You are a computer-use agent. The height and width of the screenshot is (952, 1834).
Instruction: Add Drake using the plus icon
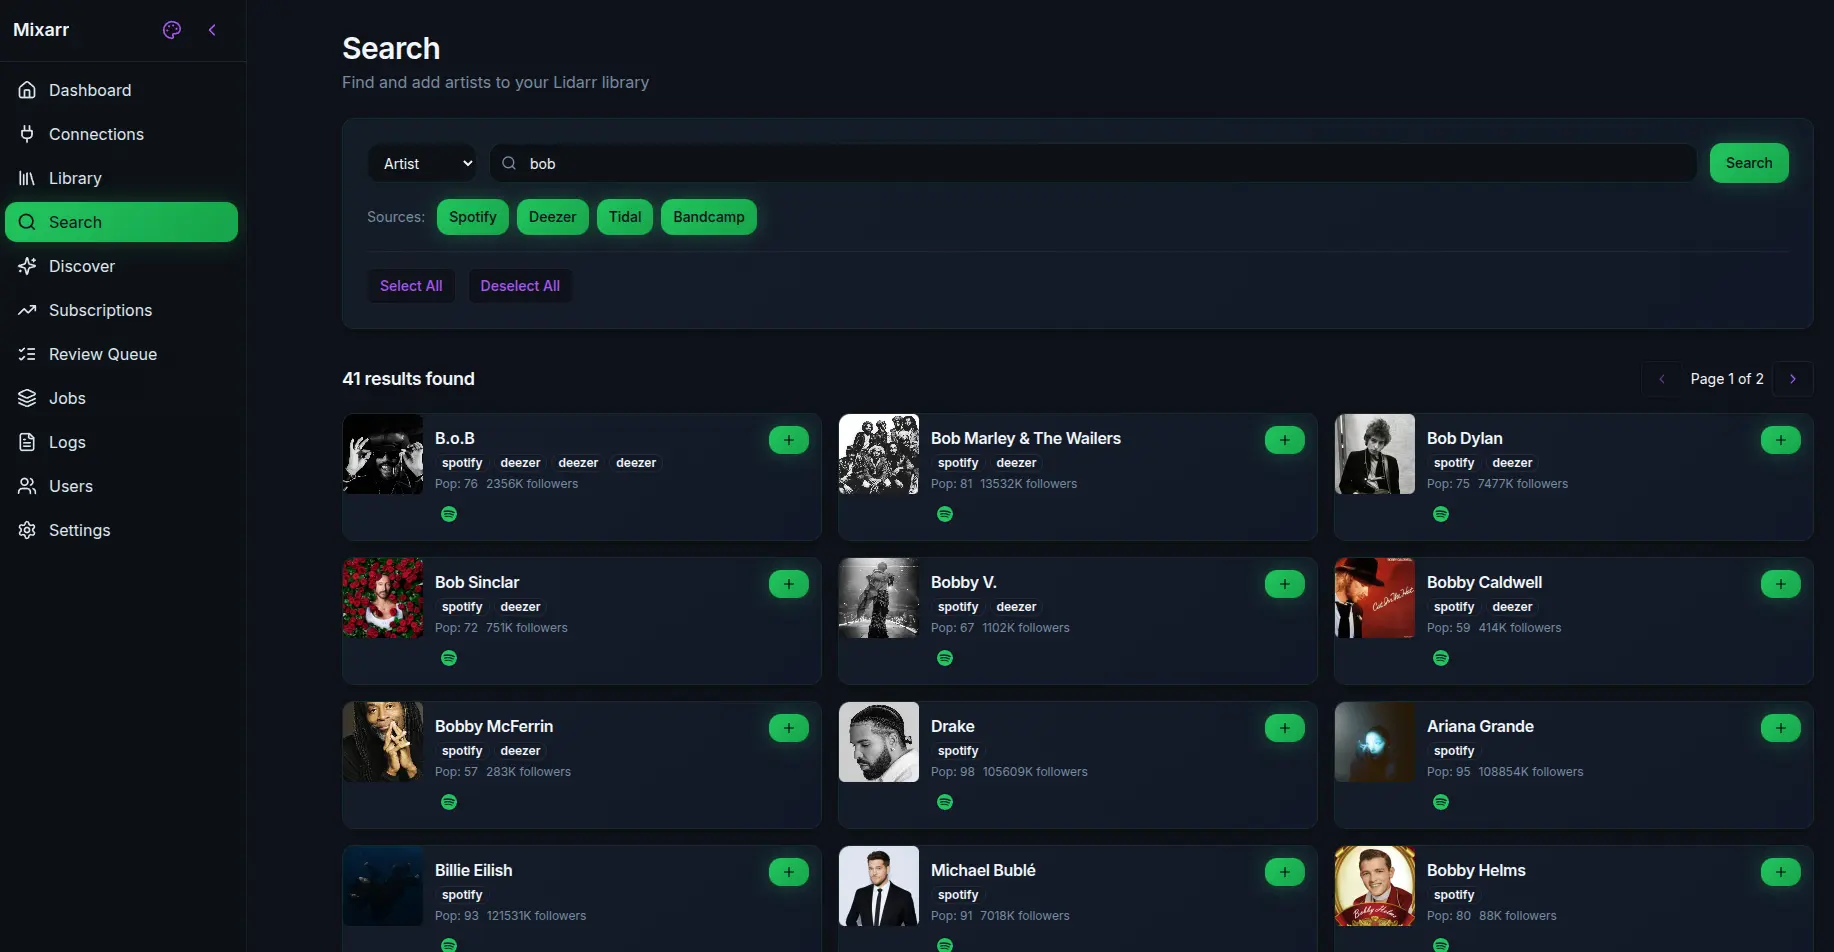click(x=1284, y=728)
